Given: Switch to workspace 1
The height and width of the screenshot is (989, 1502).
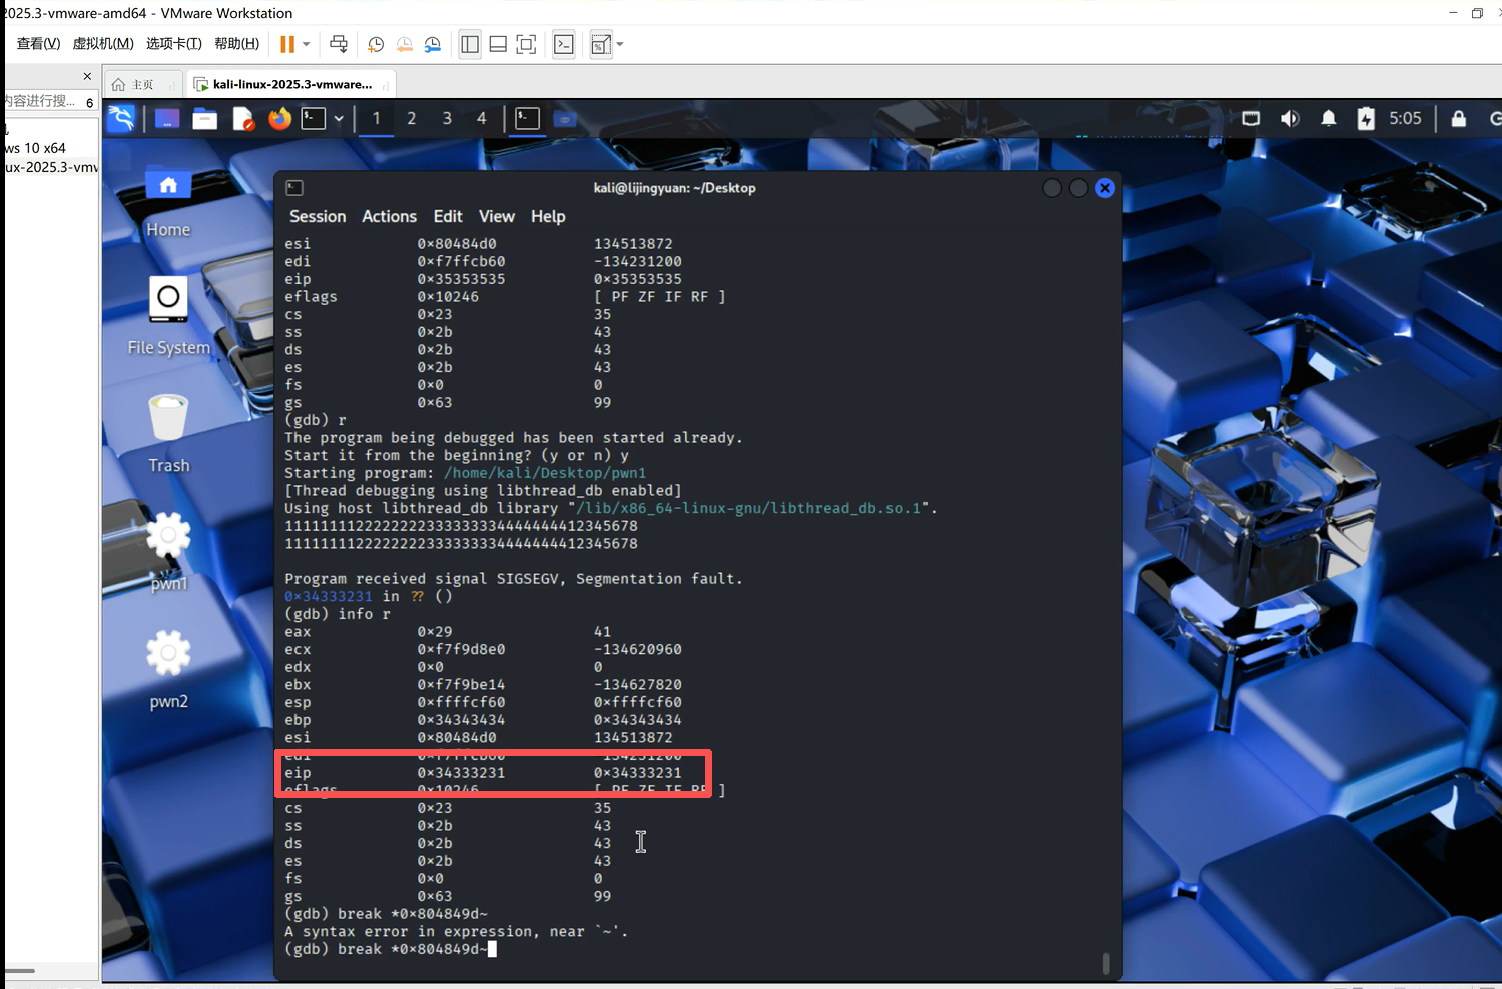Looking at the screenshot, I should tap(376, 119).
